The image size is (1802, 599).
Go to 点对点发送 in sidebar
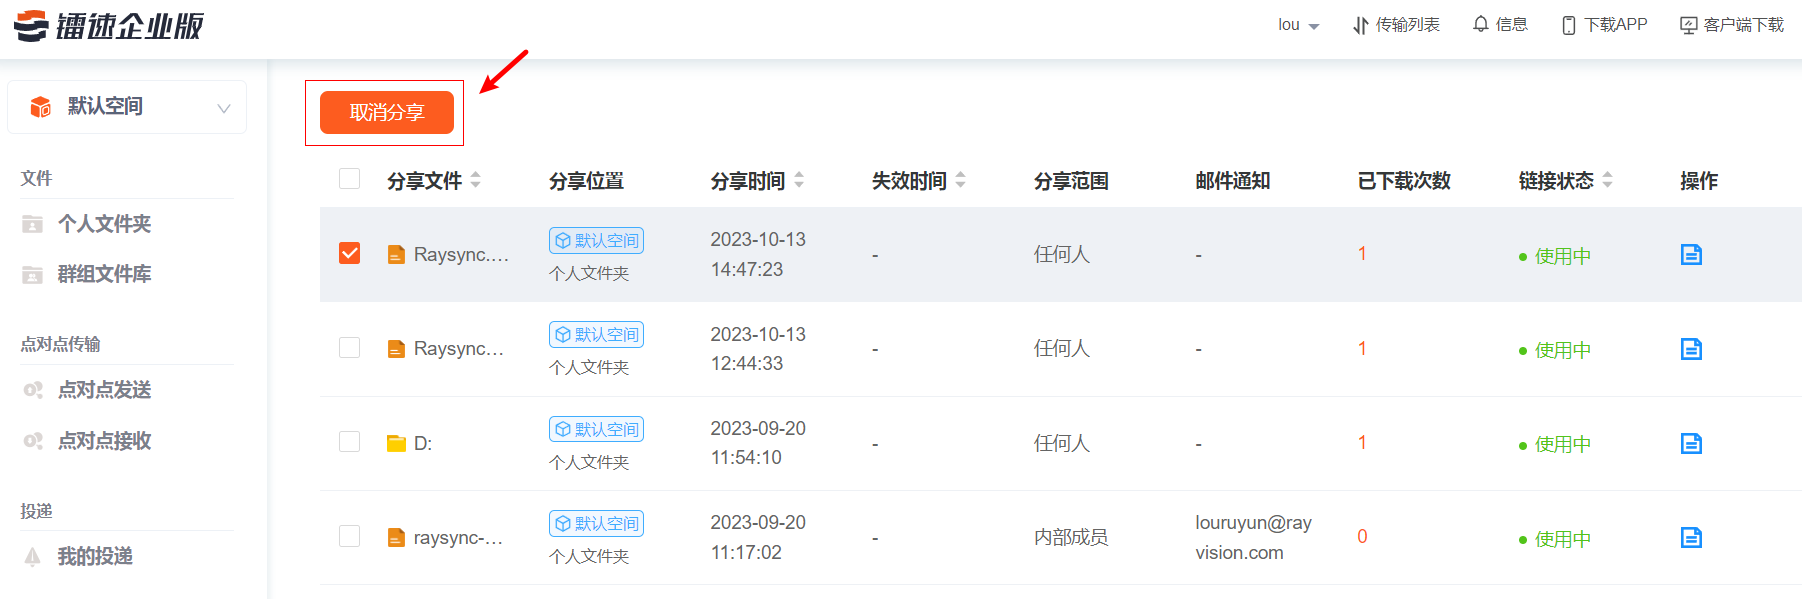tap(104, 390)
